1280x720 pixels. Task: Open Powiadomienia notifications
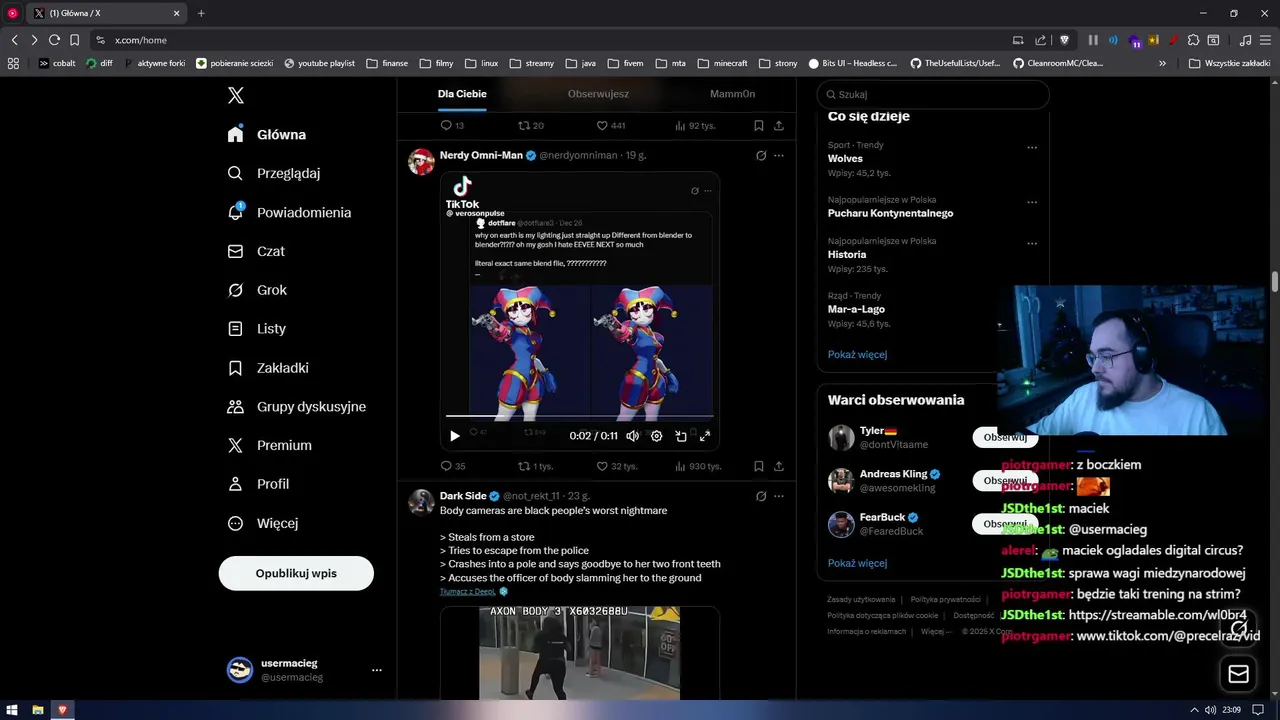click(288, 212)
